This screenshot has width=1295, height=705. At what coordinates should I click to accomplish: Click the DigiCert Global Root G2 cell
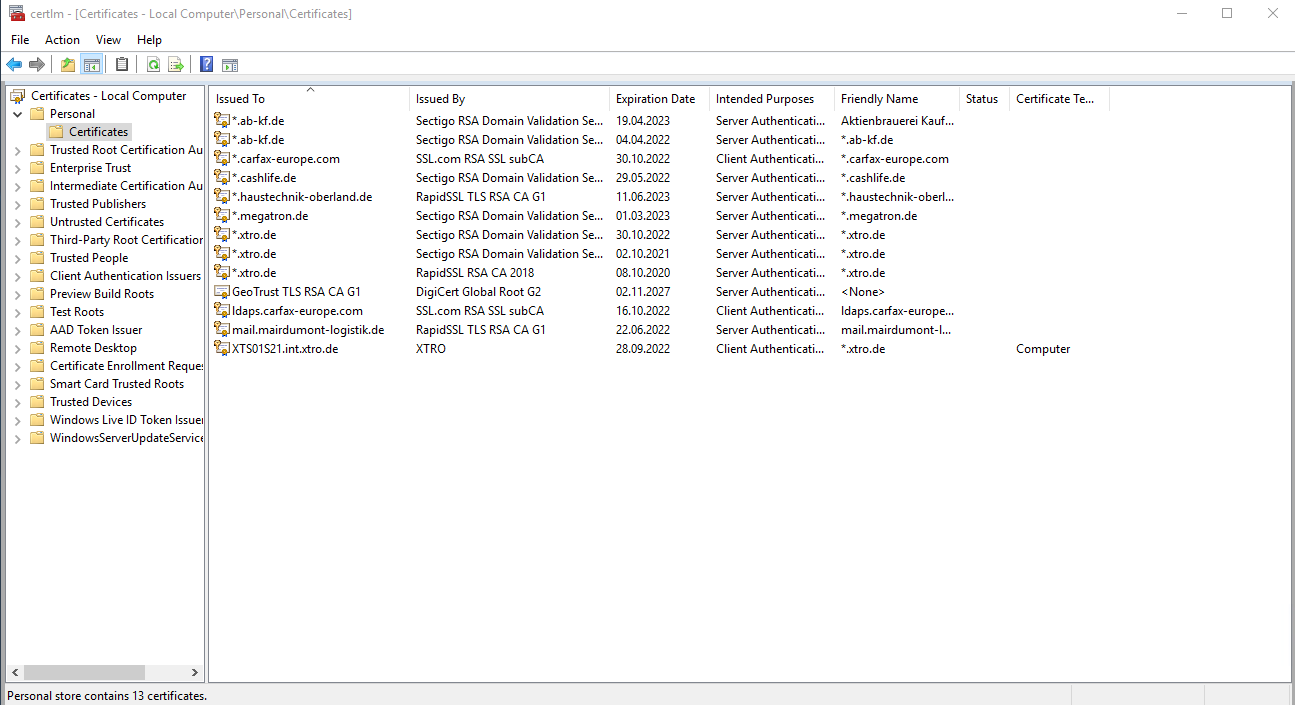pyautogui.click(x=478, y=291)
